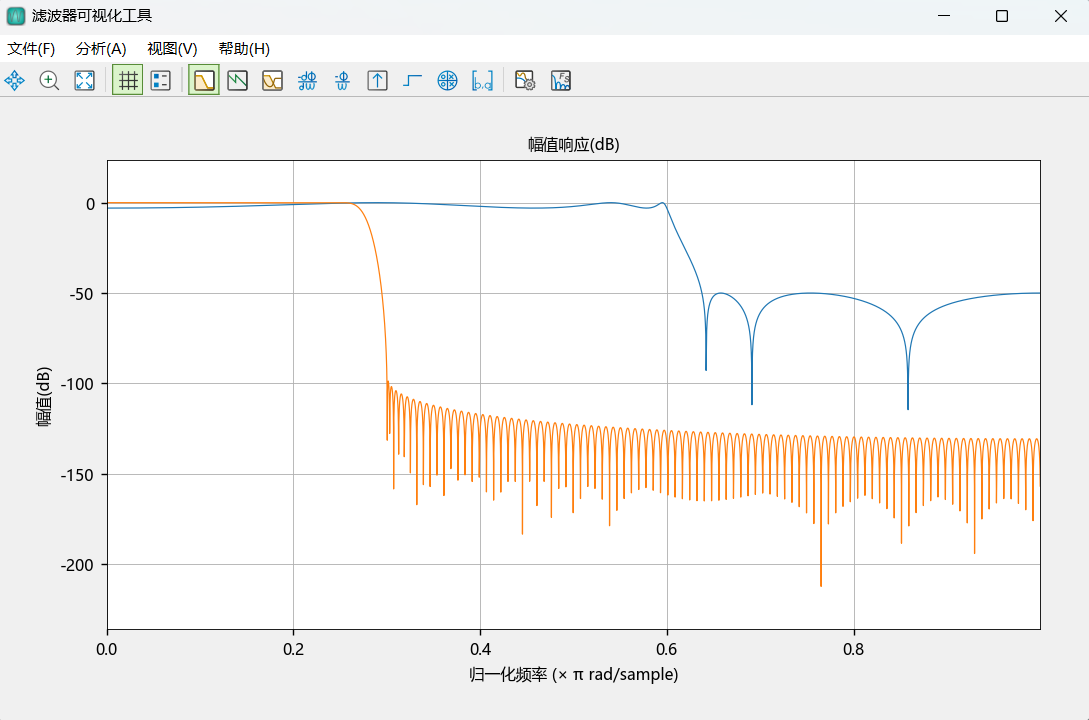Viewport: 1089px width, 720px height.
Task: Open analysis parameters settings icon
Action: pos(525,81)
